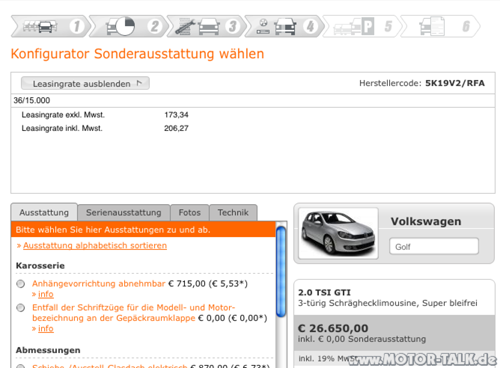Jump to step 3 engine and car icon
Screen dimensions: 500x368
click(x=206, y=26)
